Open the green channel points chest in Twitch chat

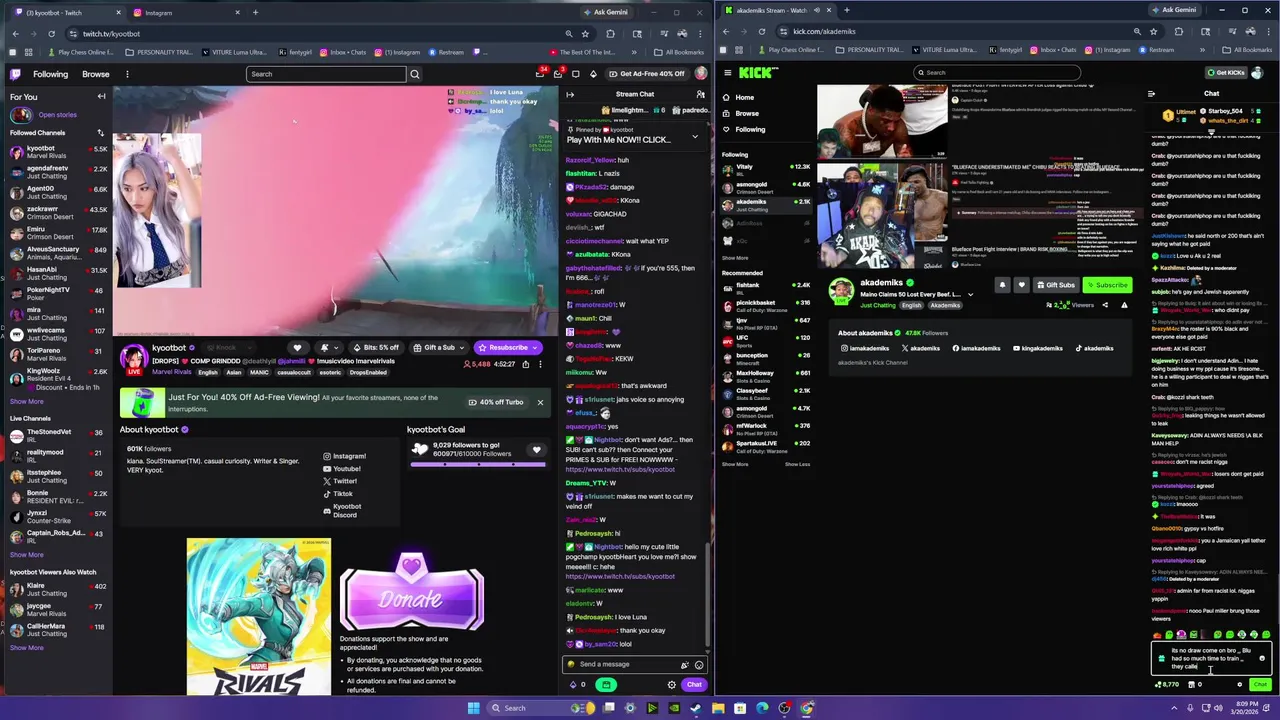pos(606,685)
